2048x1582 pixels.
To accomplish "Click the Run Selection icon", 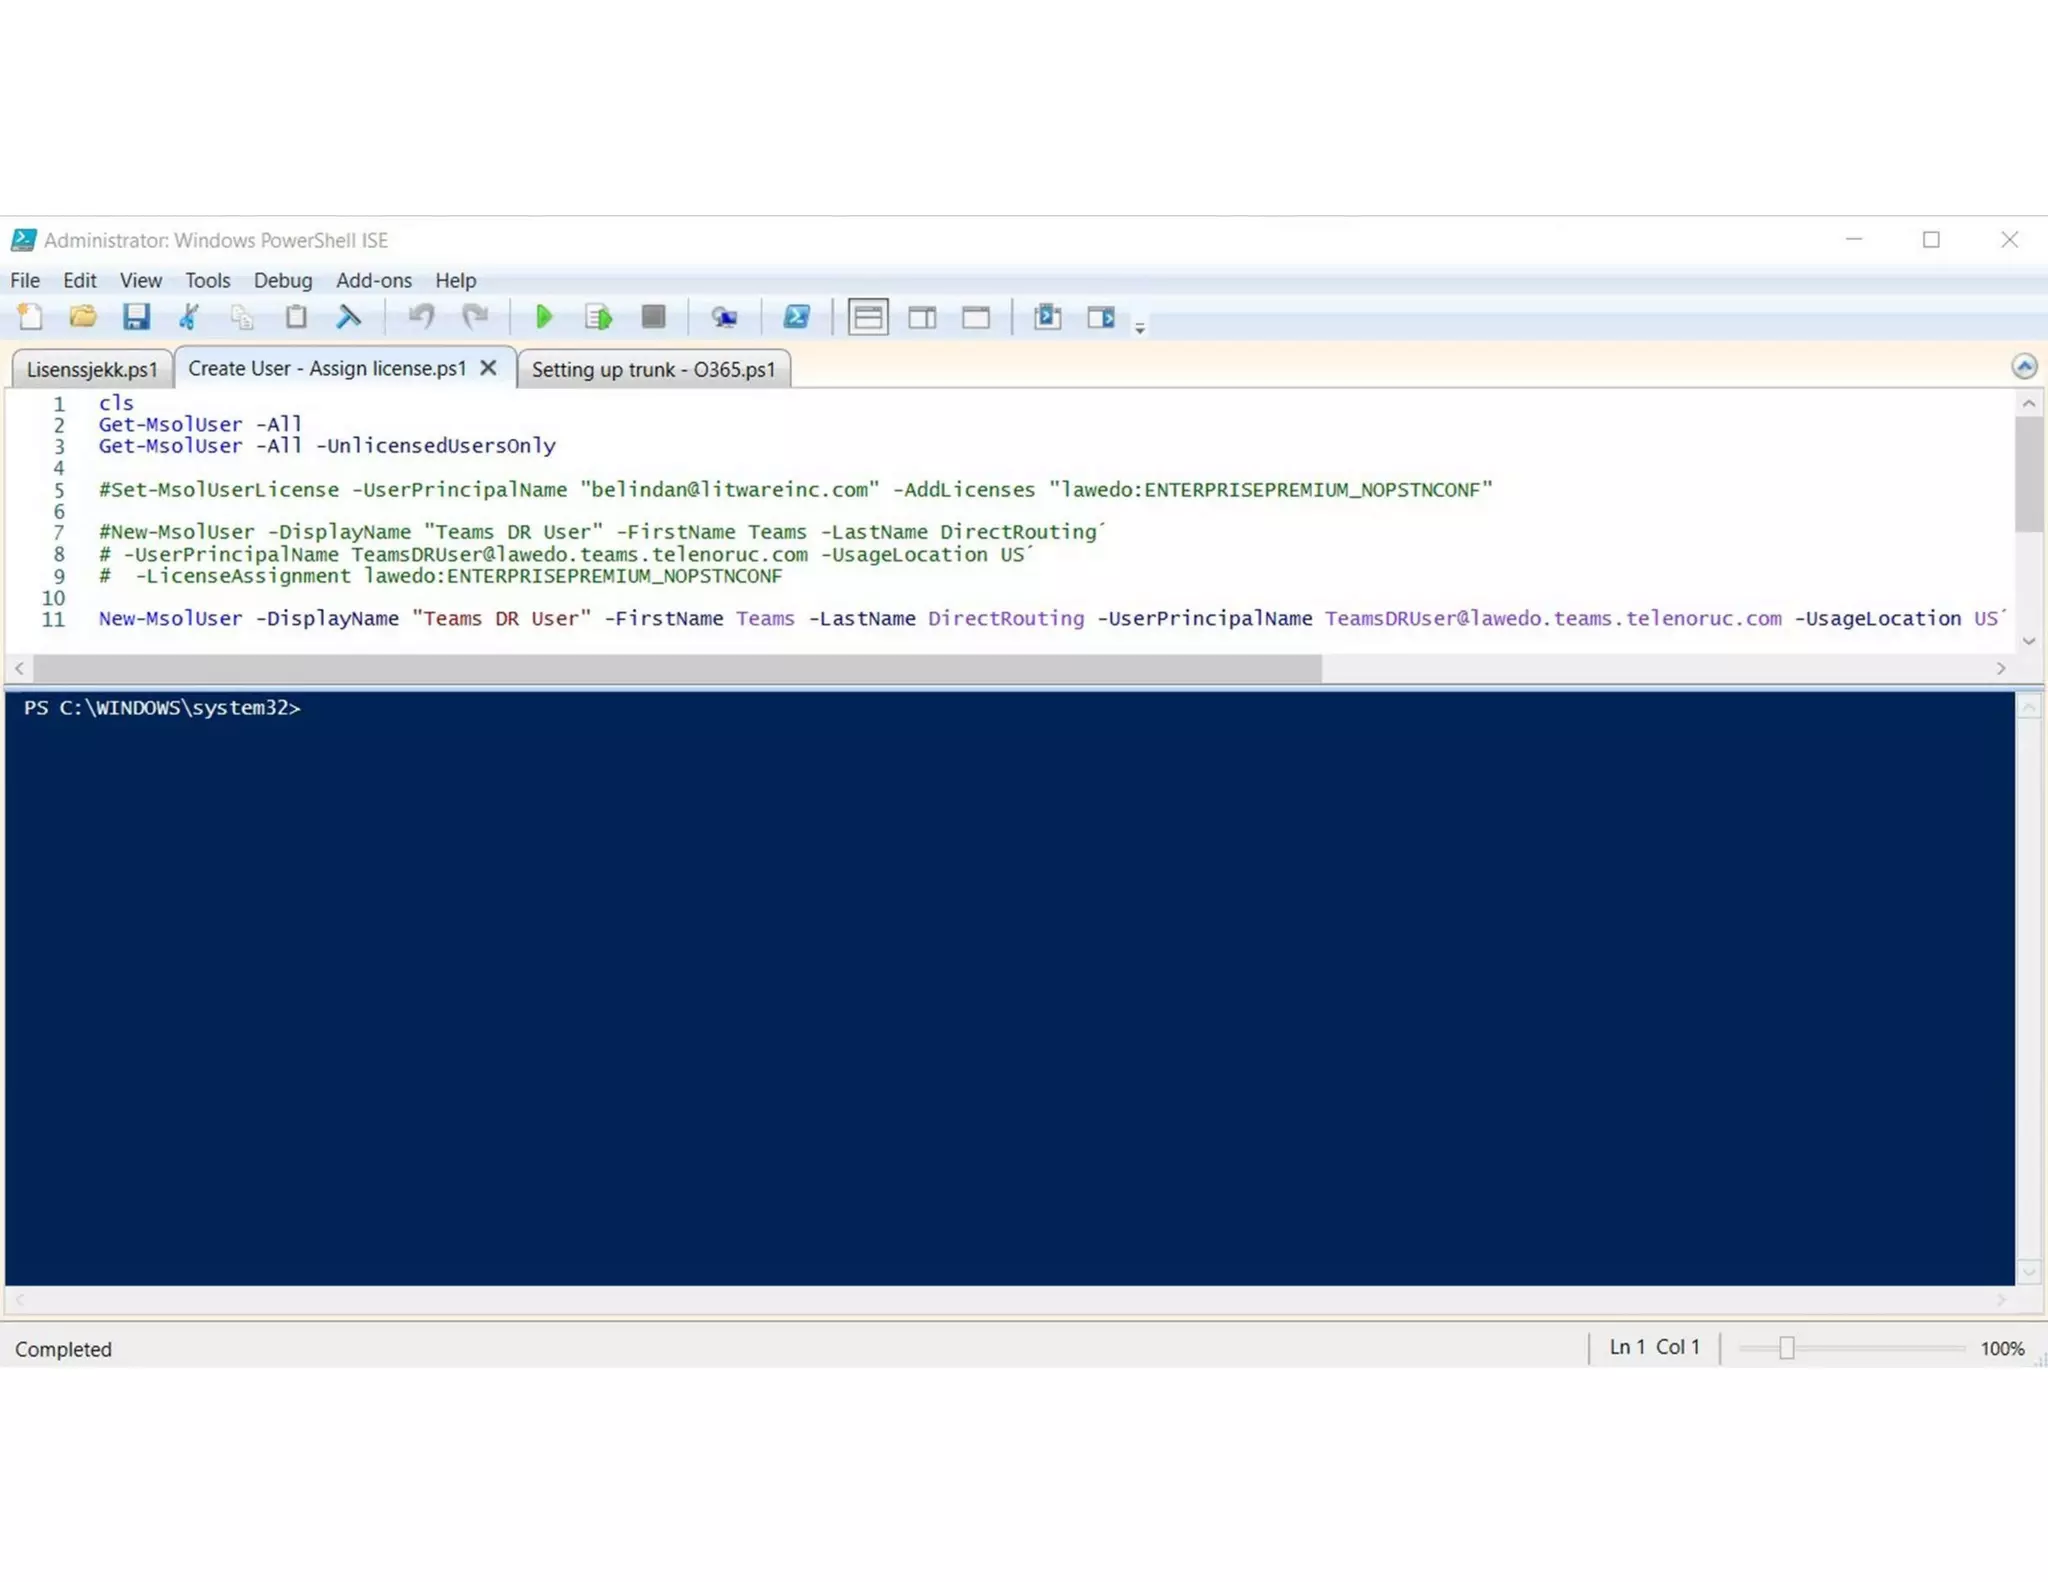I will pos(598,318).
